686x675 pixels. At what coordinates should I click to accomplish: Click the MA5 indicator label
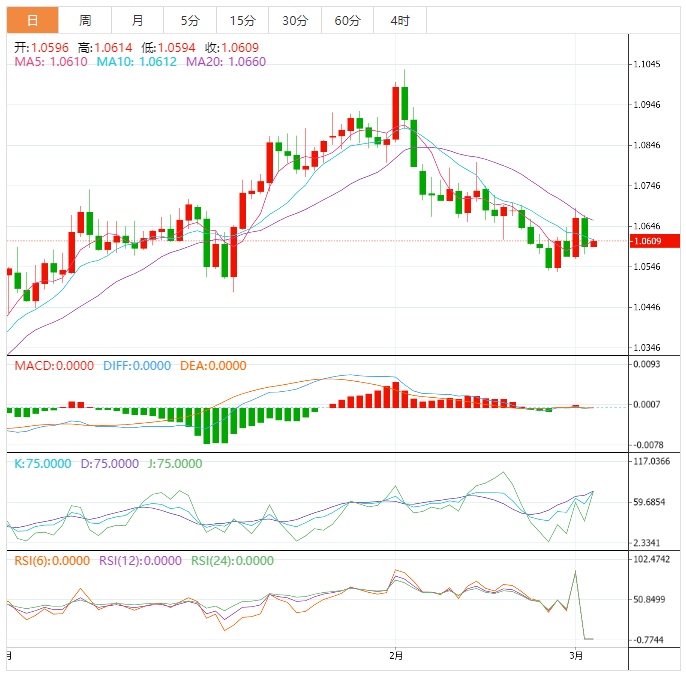(50, 62)
